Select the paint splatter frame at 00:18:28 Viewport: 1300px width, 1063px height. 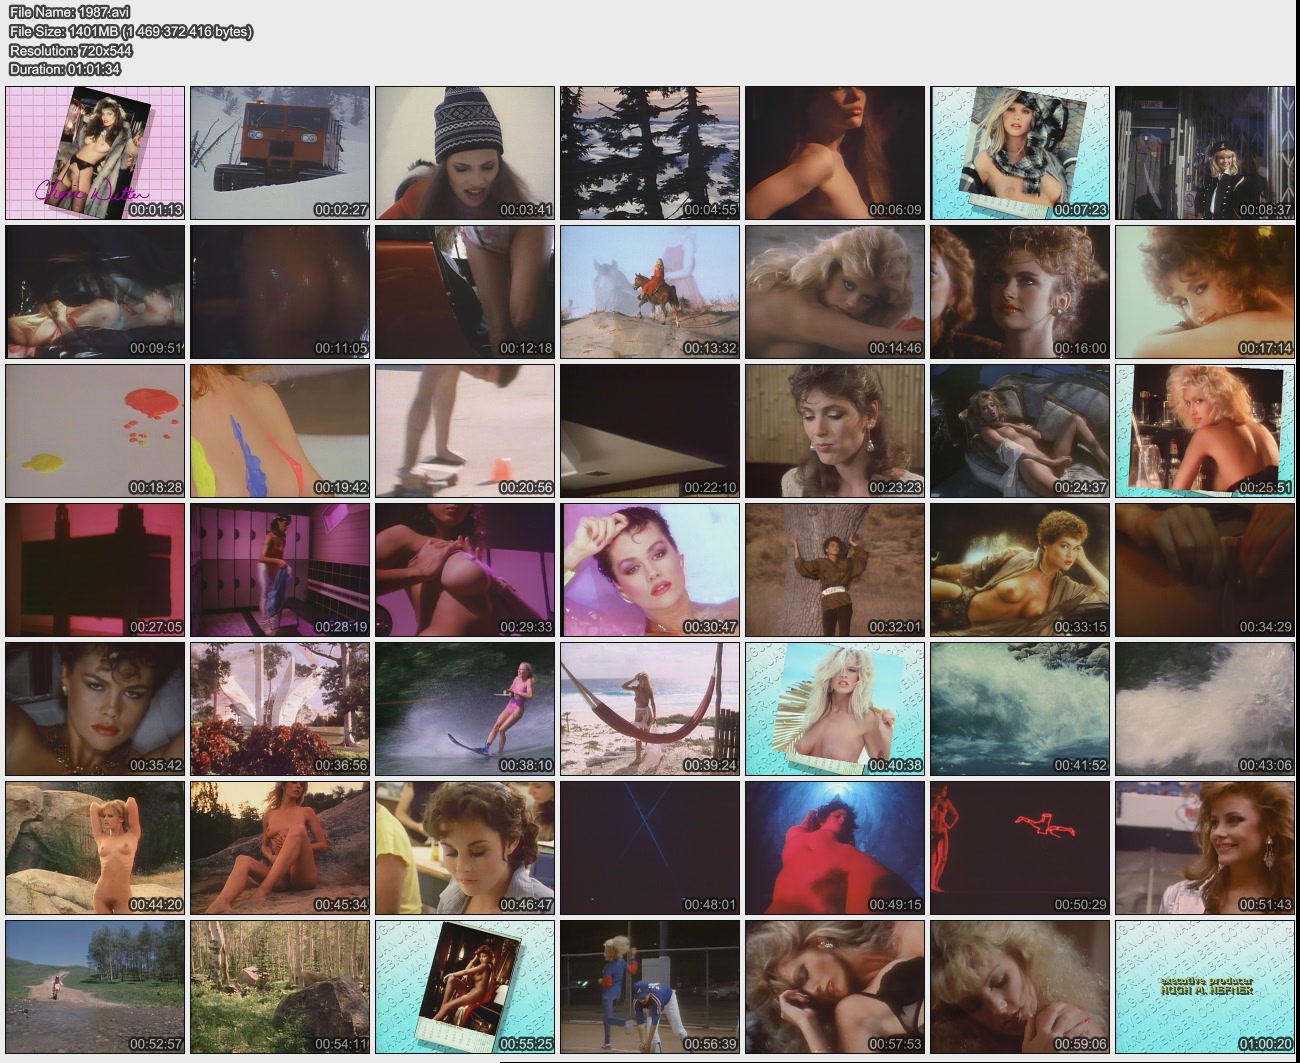[95, 430]
